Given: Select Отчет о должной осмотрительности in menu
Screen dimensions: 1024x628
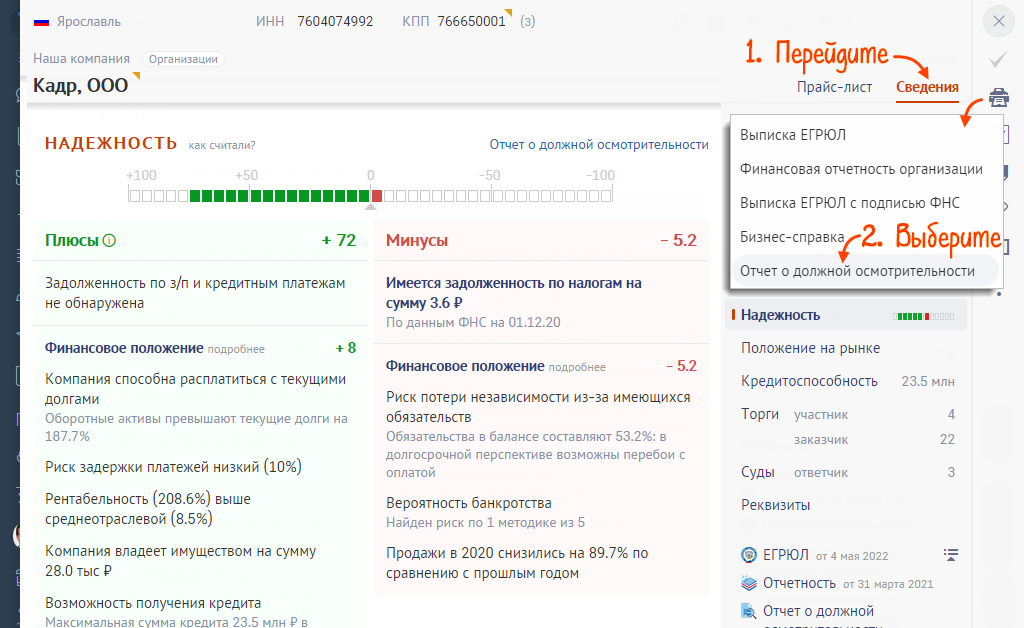Looking at the screenshot, I should point(857,271).
